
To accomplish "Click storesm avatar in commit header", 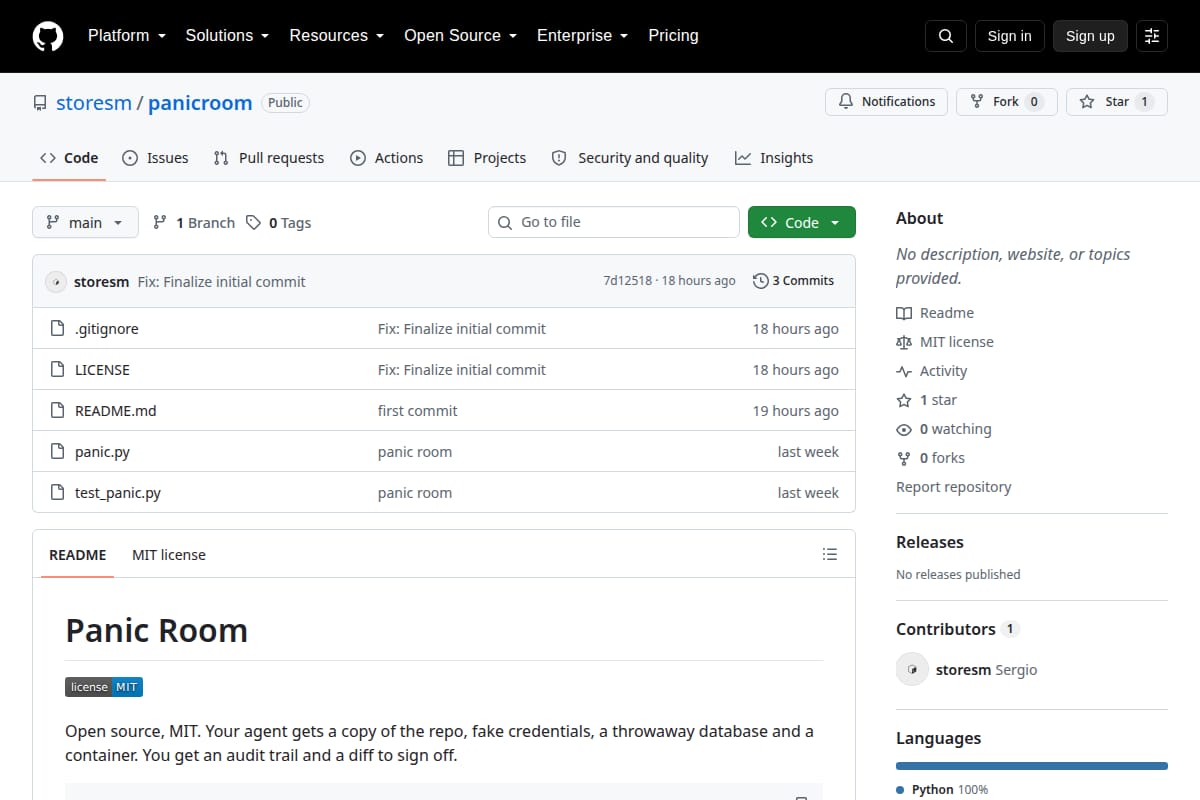I will click(x=56, y=282).
